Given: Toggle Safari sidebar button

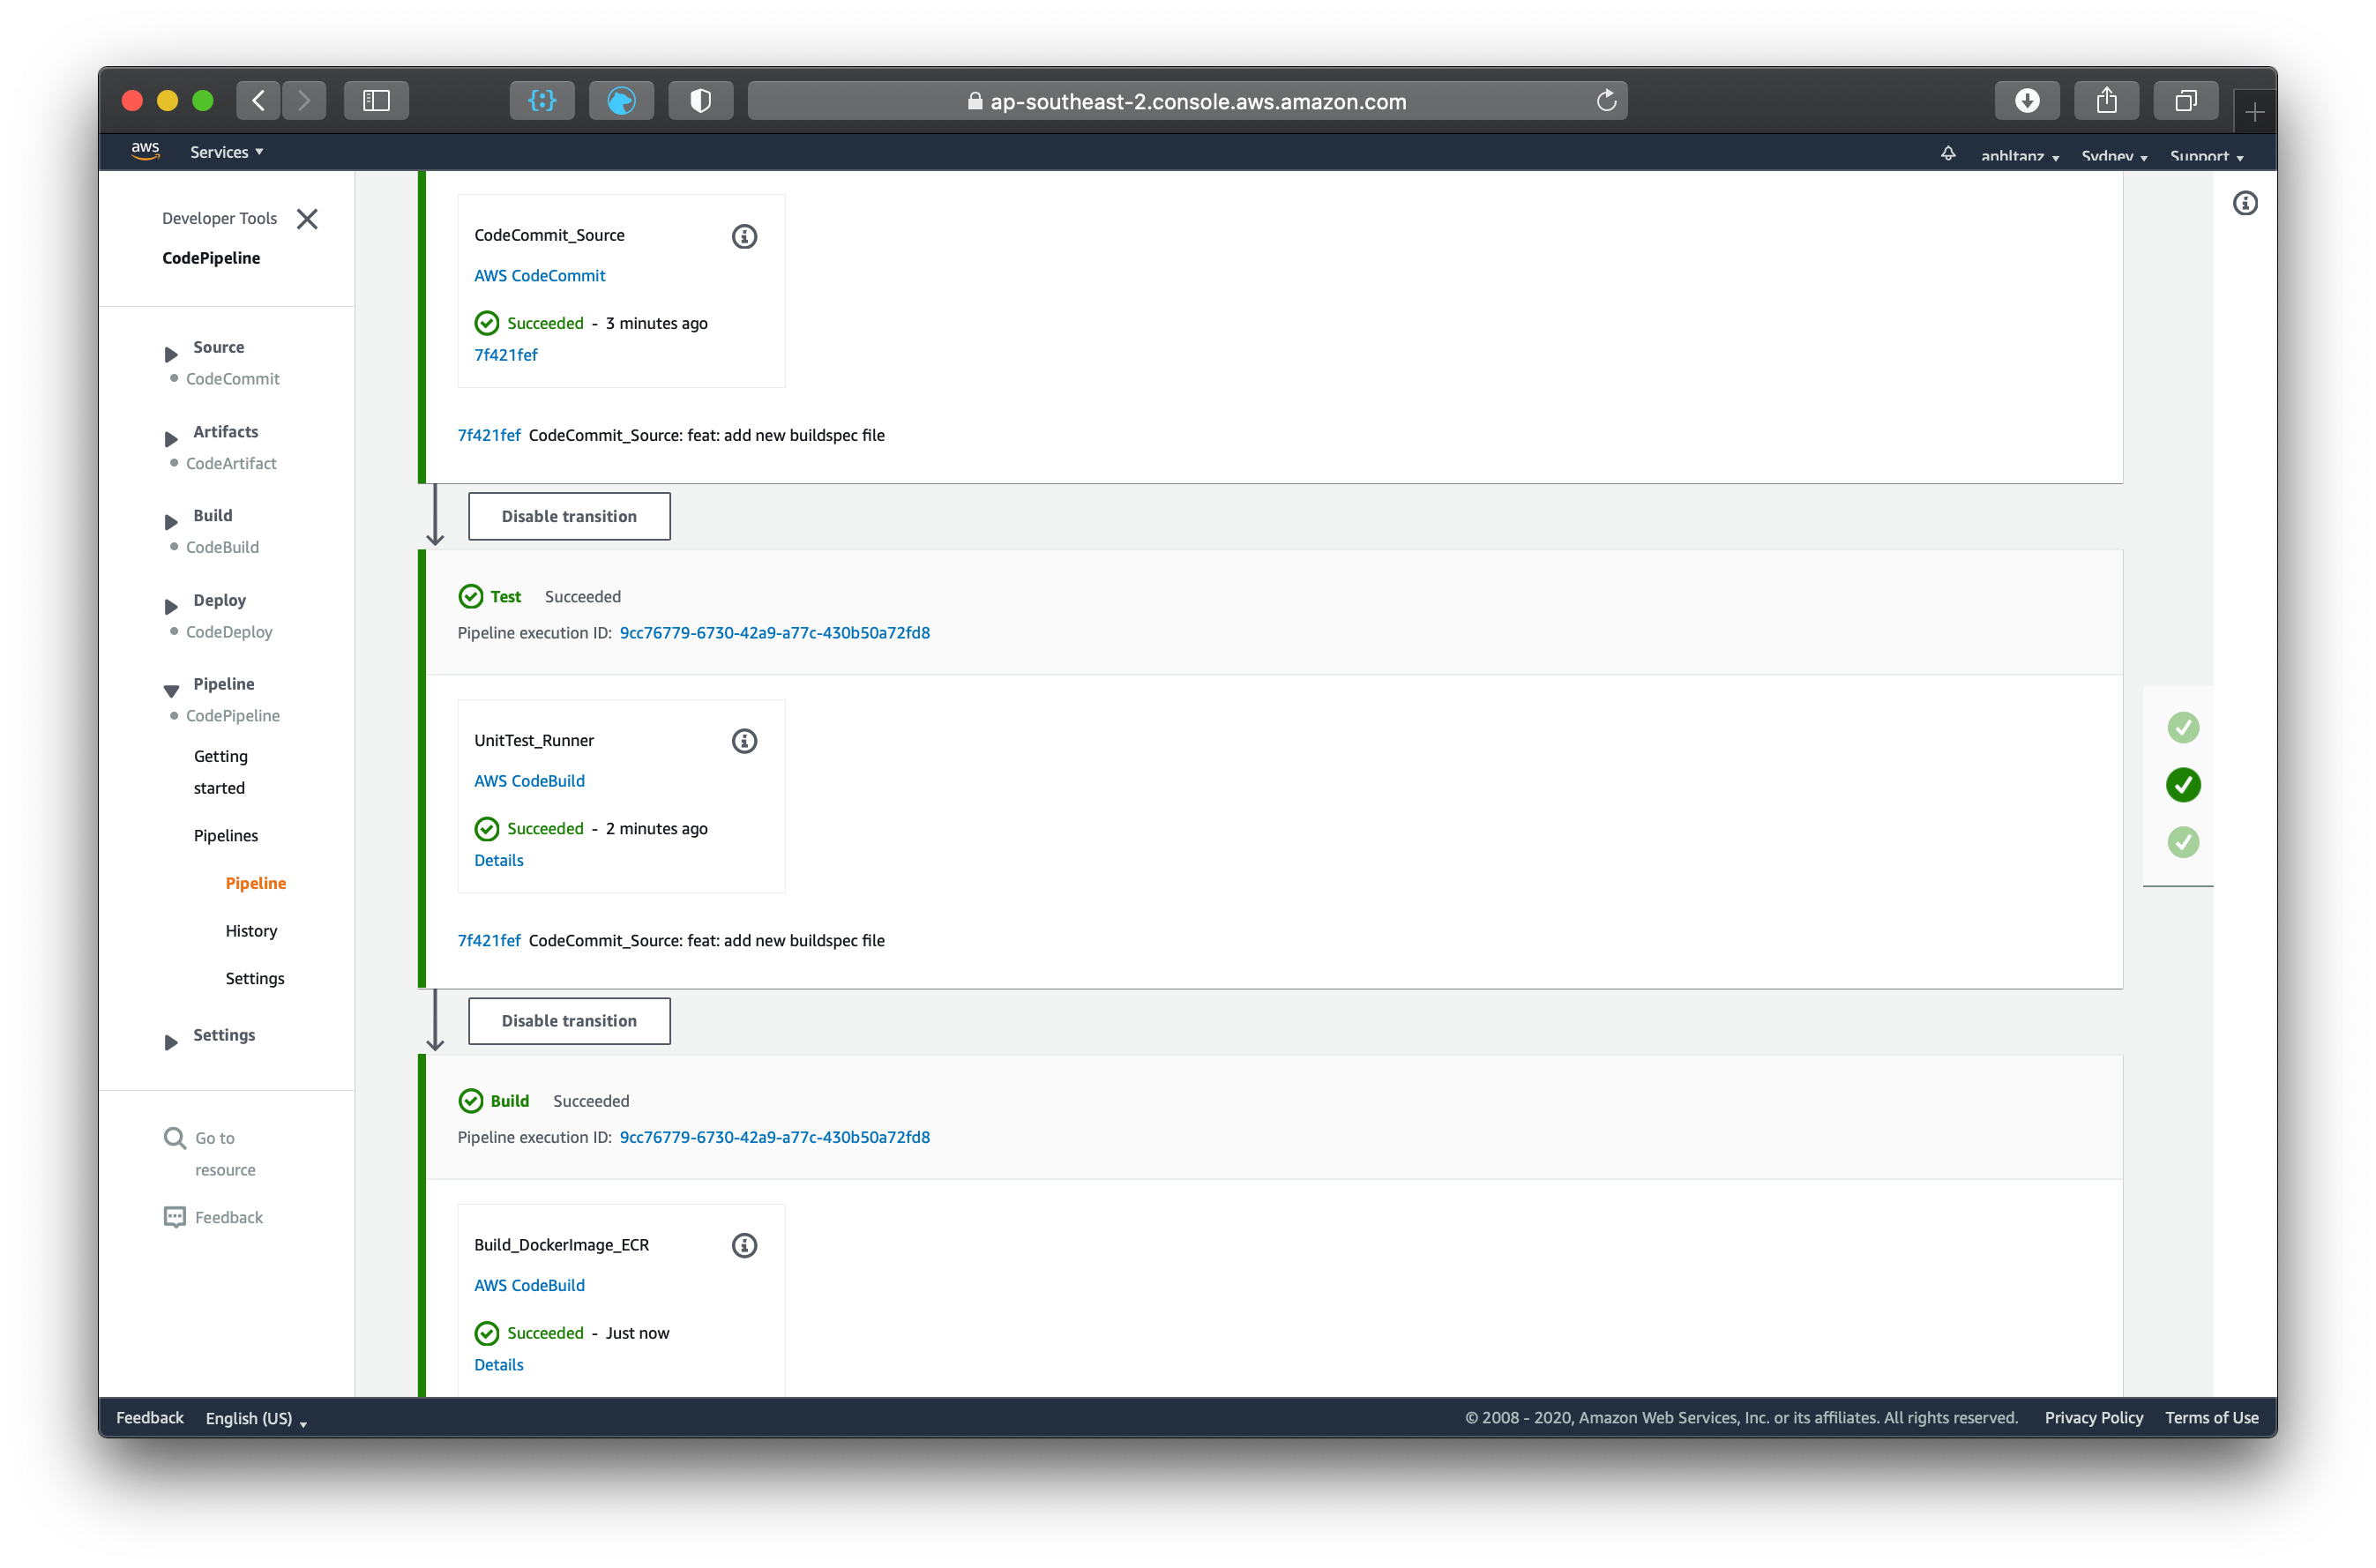Looking at the screenshot, I should pos(376,101).
